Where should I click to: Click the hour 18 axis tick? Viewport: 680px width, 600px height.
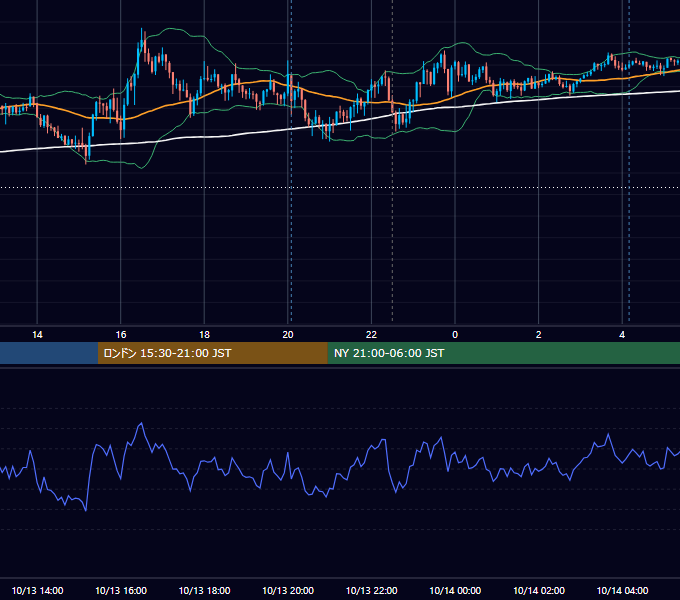204,335
